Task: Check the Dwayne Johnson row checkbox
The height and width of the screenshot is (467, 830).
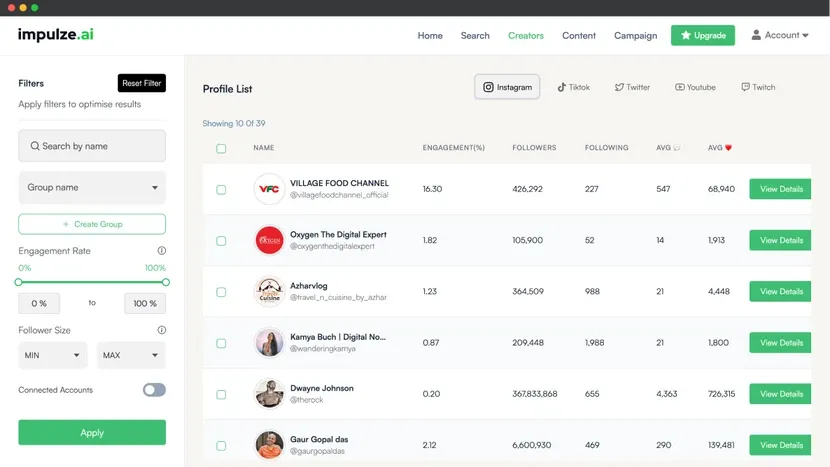Action: (x=221, y=394)
